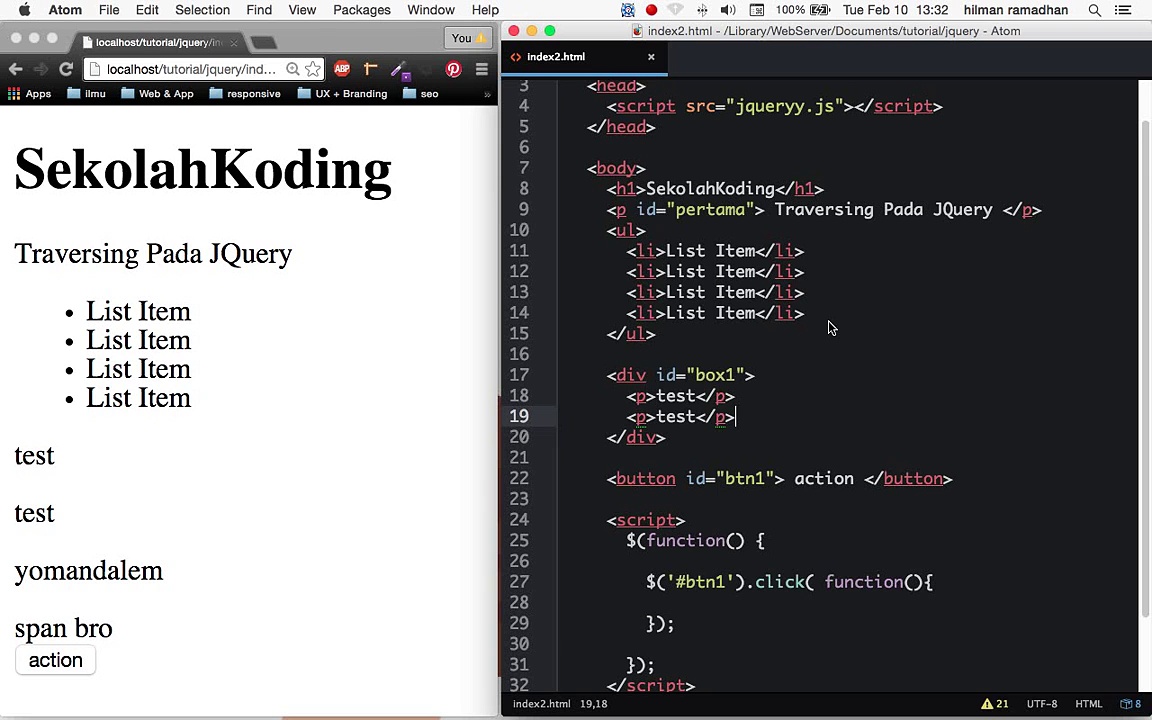Open the package updates indicator 8
The image size is (1152, 720).
click(1131, 704)
